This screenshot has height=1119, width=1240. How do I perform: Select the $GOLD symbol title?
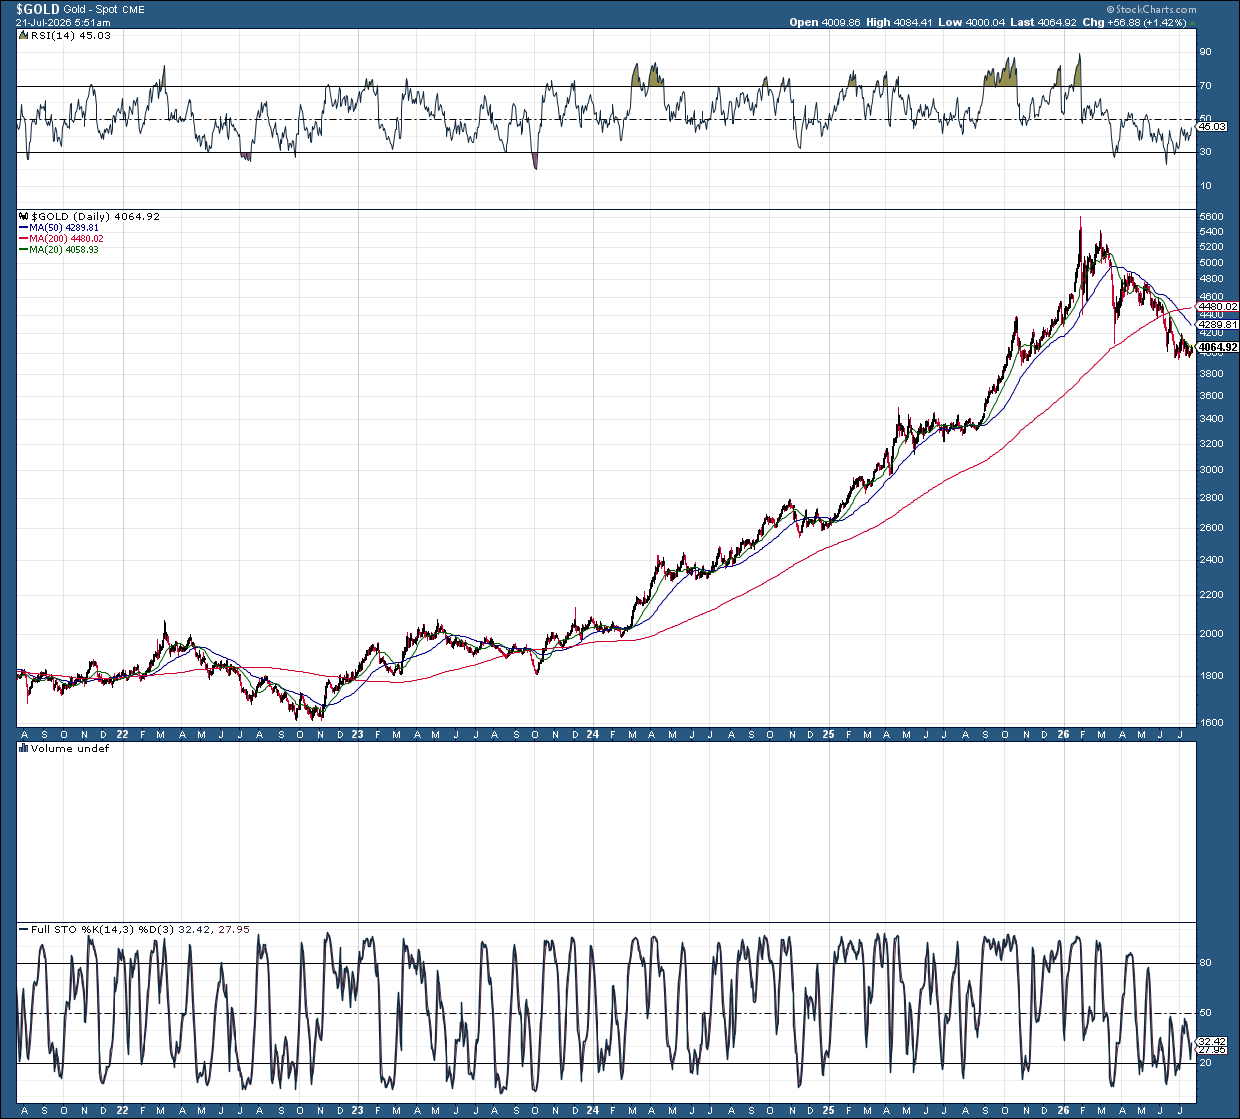coord(37,9)
